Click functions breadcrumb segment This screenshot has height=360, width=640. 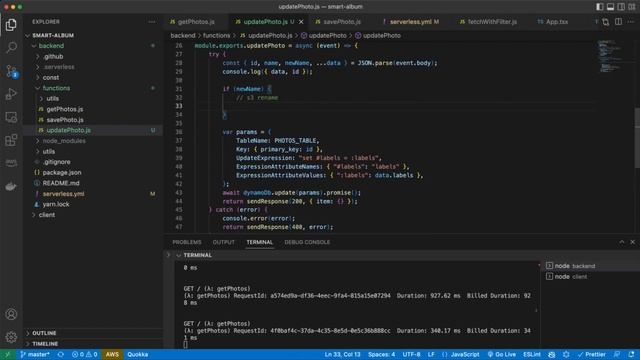click(216, 36)
